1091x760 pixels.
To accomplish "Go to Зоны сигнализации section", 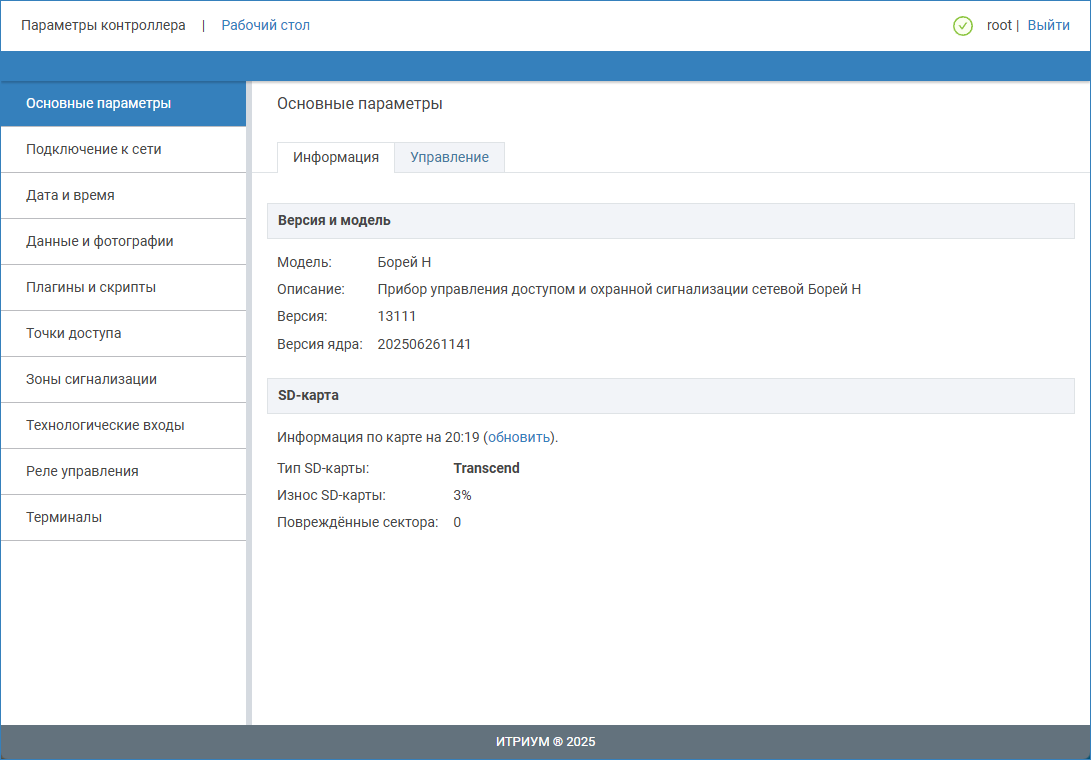I will (x=123, y=379).
